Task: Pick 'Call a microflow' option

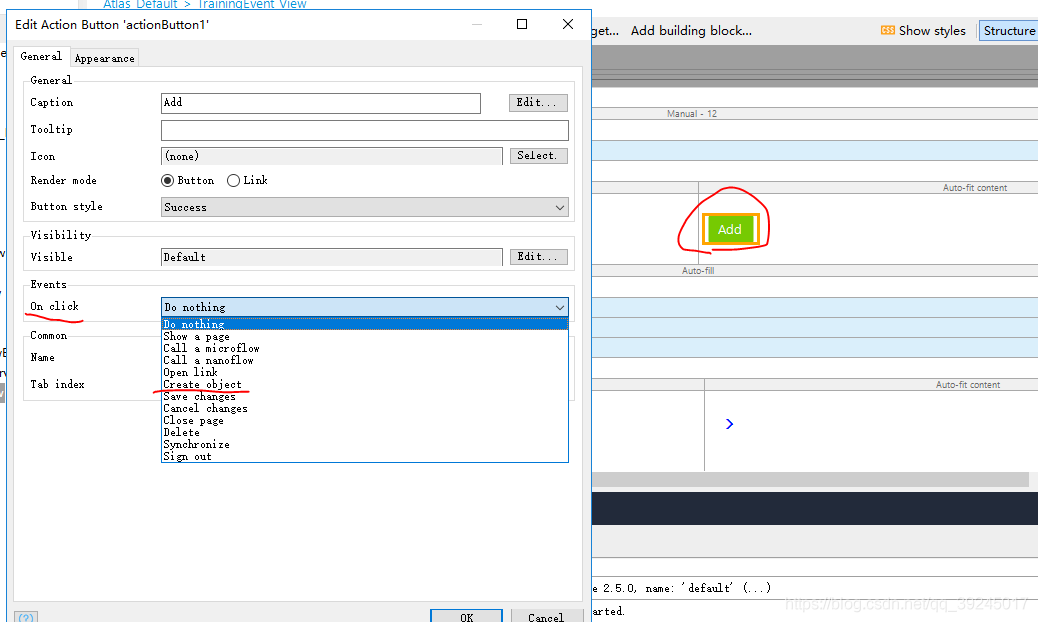Action: coord(211,349)
